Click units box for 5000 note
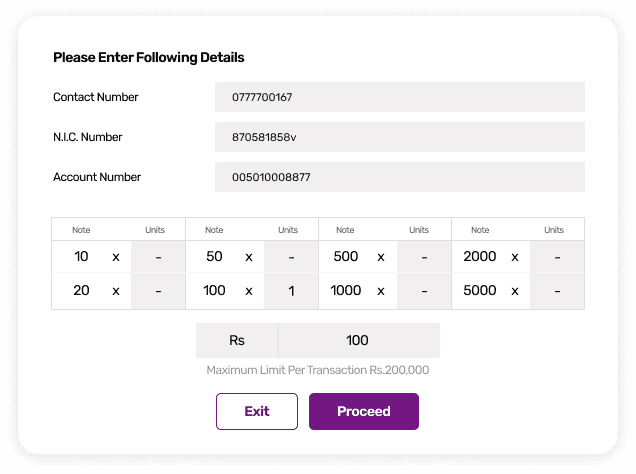The width and height of the screenshot is (636, 474). 557,291
